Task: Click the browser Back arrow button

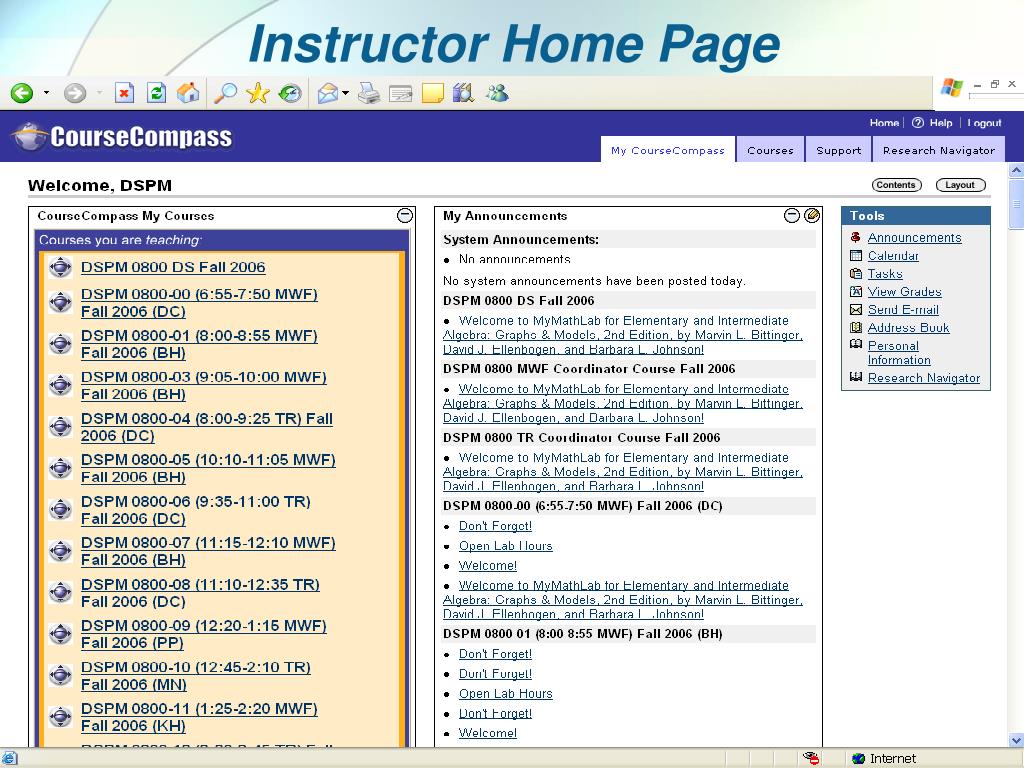Action: (x=22, y=93)
